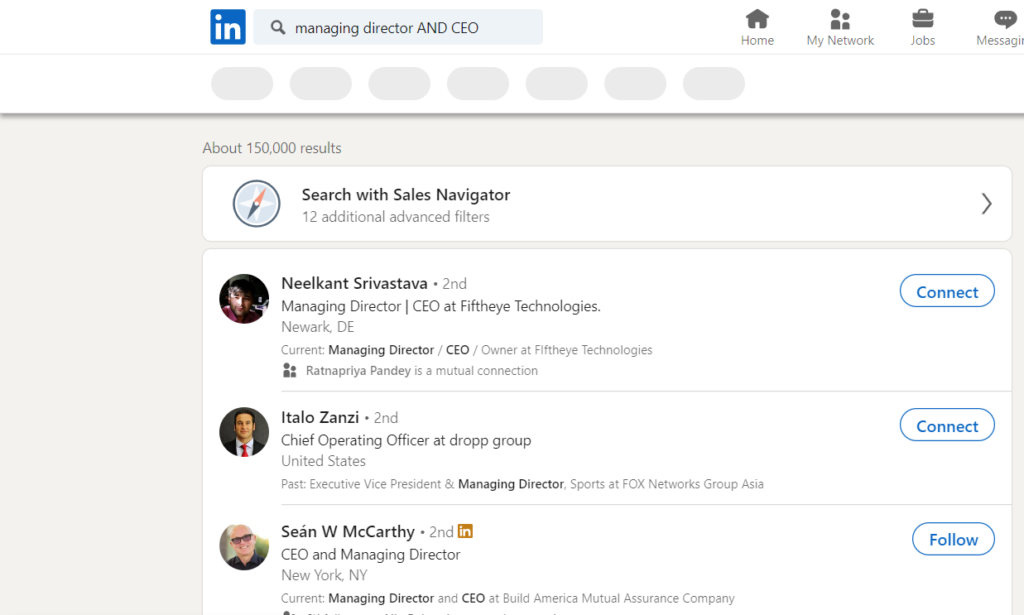This screenshot has width=1024, height=615.
Task: Click the Sales Navigator compass icon
Action: pyautogui.click(x=257, y=204)
